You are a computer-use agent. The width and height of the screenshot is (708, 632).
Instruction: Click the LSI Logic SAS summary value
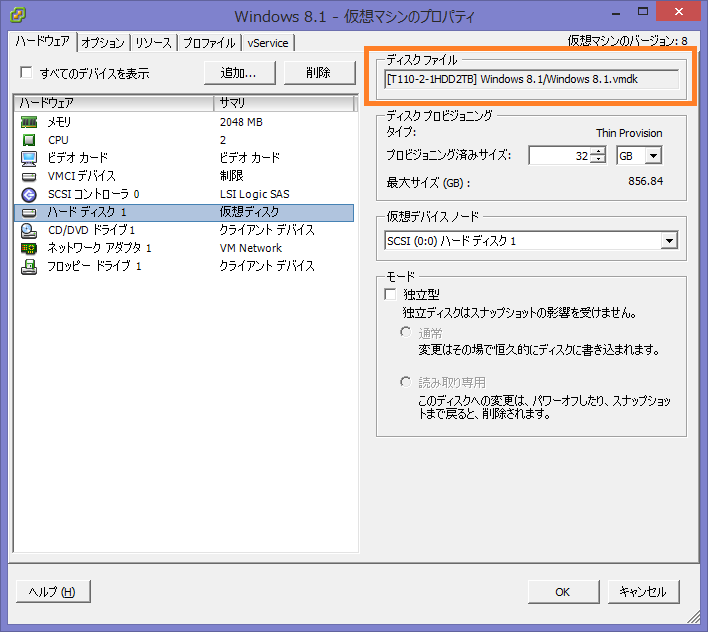255,194
